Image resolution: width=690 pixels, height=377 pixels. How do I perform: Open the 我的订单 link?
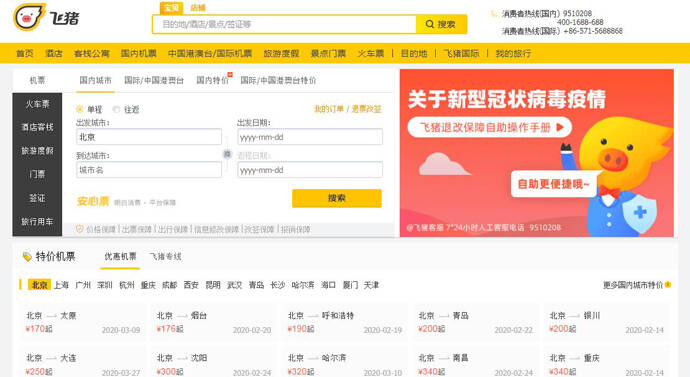[328, 109]
